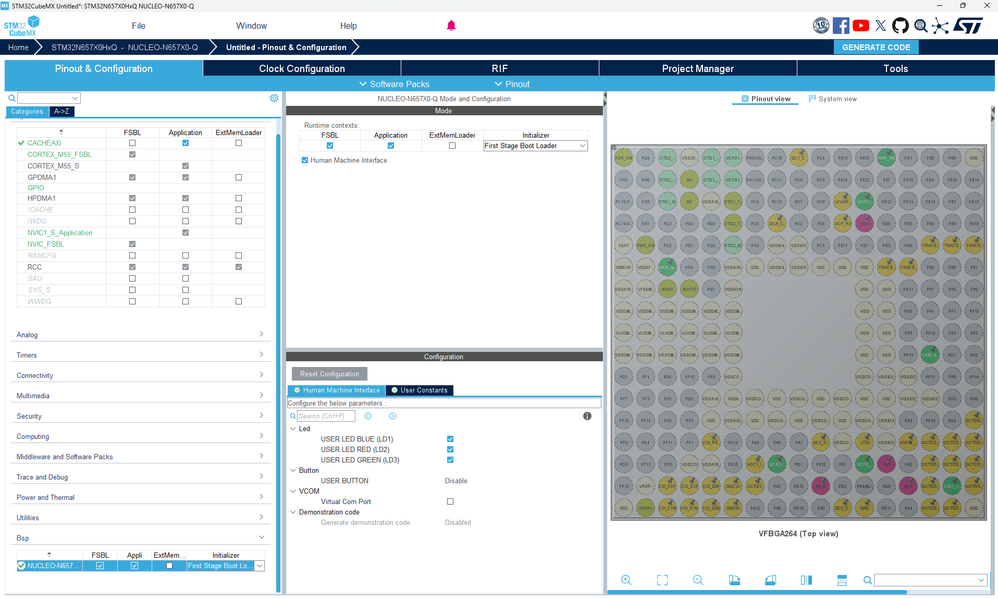Uncheck Human Machine Interface checkbox

(x=305, y=160)
